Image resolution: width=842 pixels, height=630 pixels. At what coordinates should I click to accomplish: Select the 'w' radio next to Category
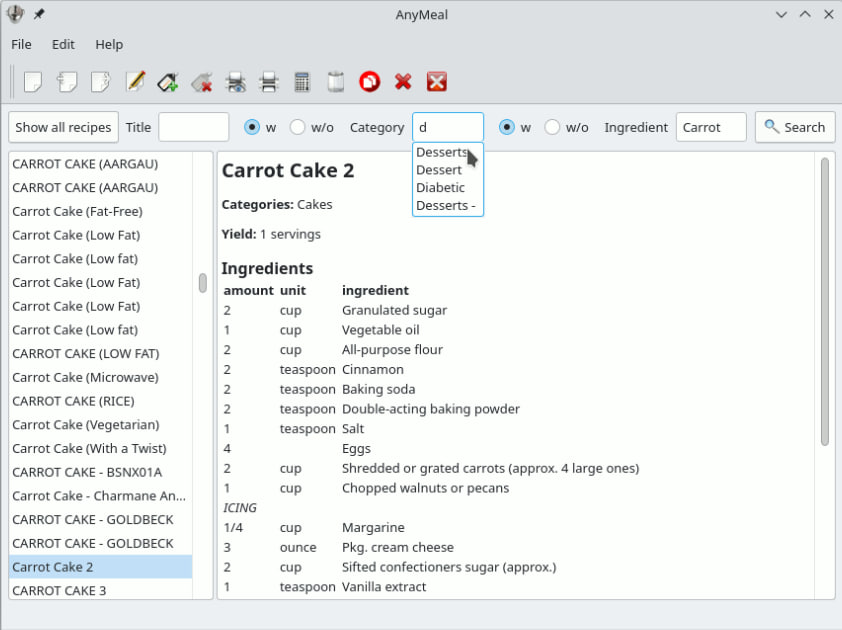506,127
